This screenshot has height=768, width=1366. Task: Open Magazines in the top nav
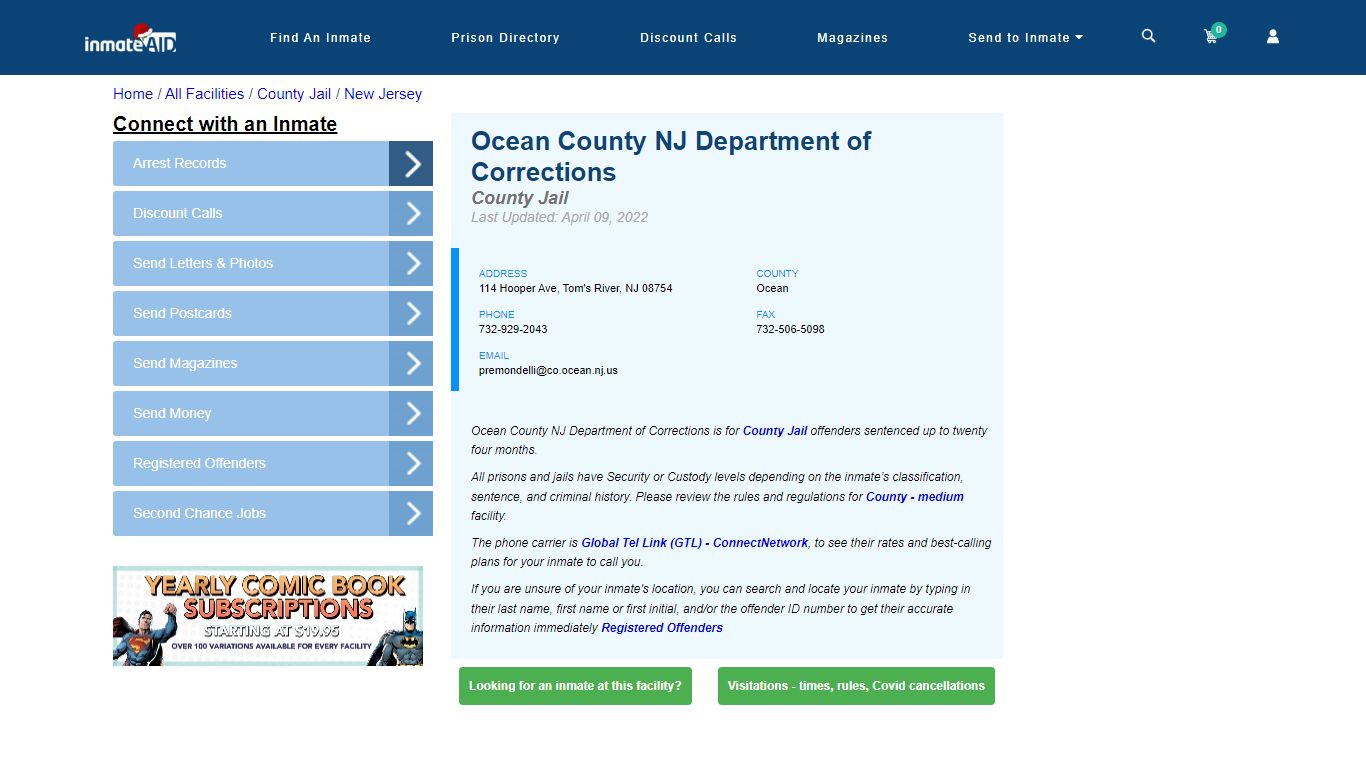point(852,38)
